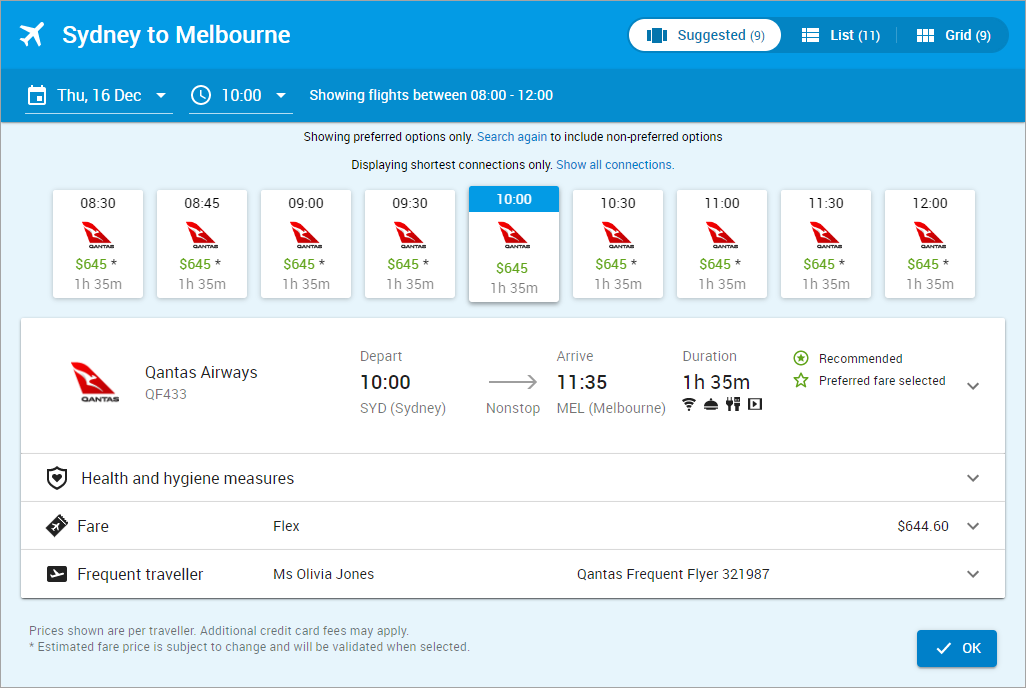Select the 08:30 flight card
This screenshot has width=1026, height=688.
[x=98, y=244]
